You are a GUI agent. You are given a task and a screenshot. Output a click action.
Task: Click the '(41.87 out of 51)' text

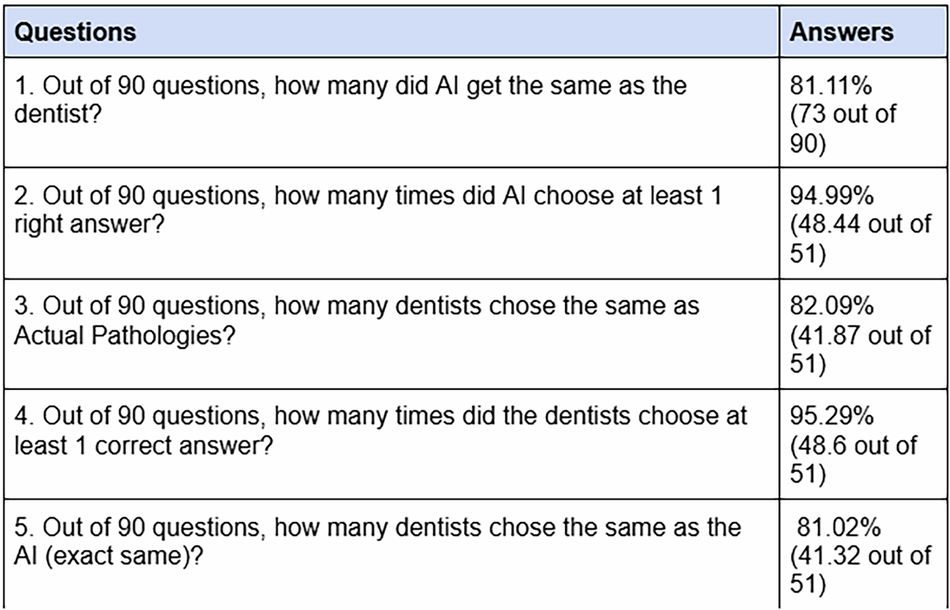tap(860, 347)
